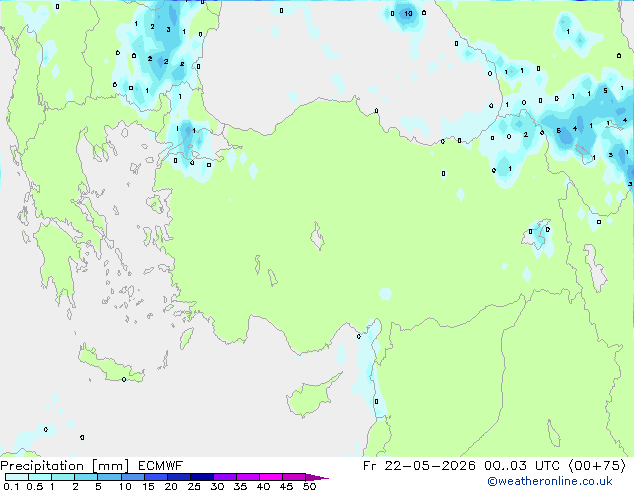This screenshot has height=490, width=634.
Task: Click the island of Cyprus on the map
Action: 309,398
